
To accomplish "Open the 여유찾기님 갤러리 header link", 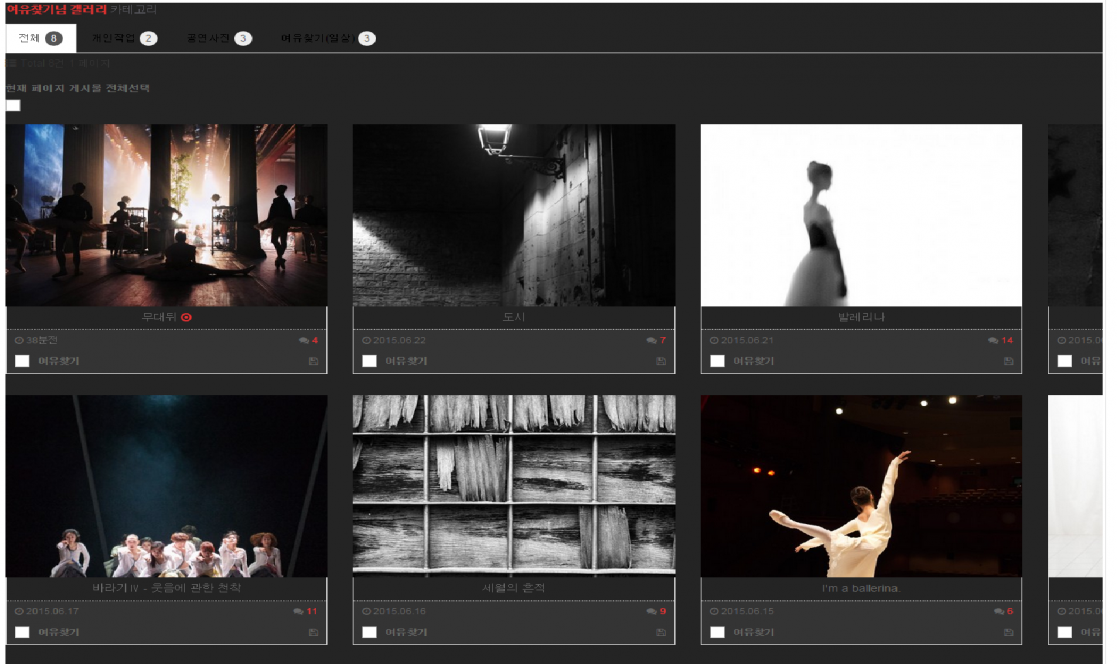I will pyautogui.click(x=56, y=9).
